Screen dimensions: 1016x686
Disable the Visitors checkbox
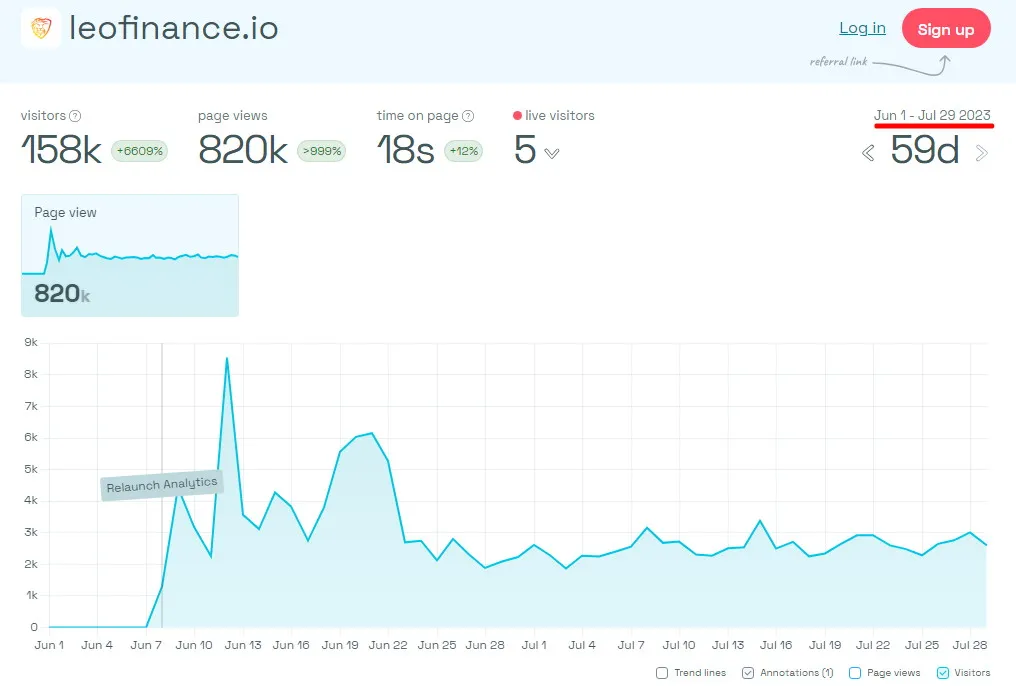tap(943, 673)
